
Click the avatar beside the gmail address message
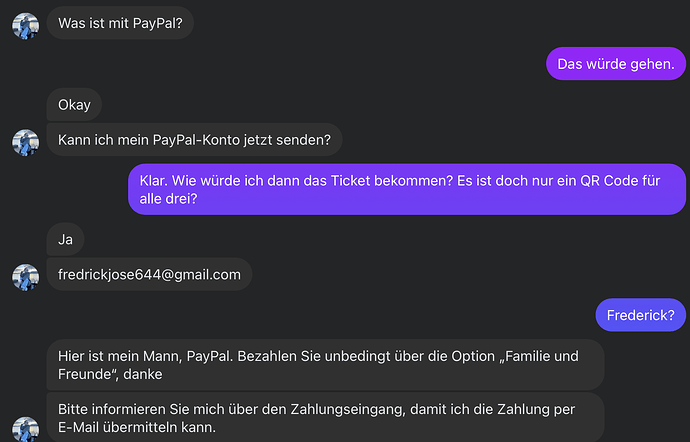(26, 277)
